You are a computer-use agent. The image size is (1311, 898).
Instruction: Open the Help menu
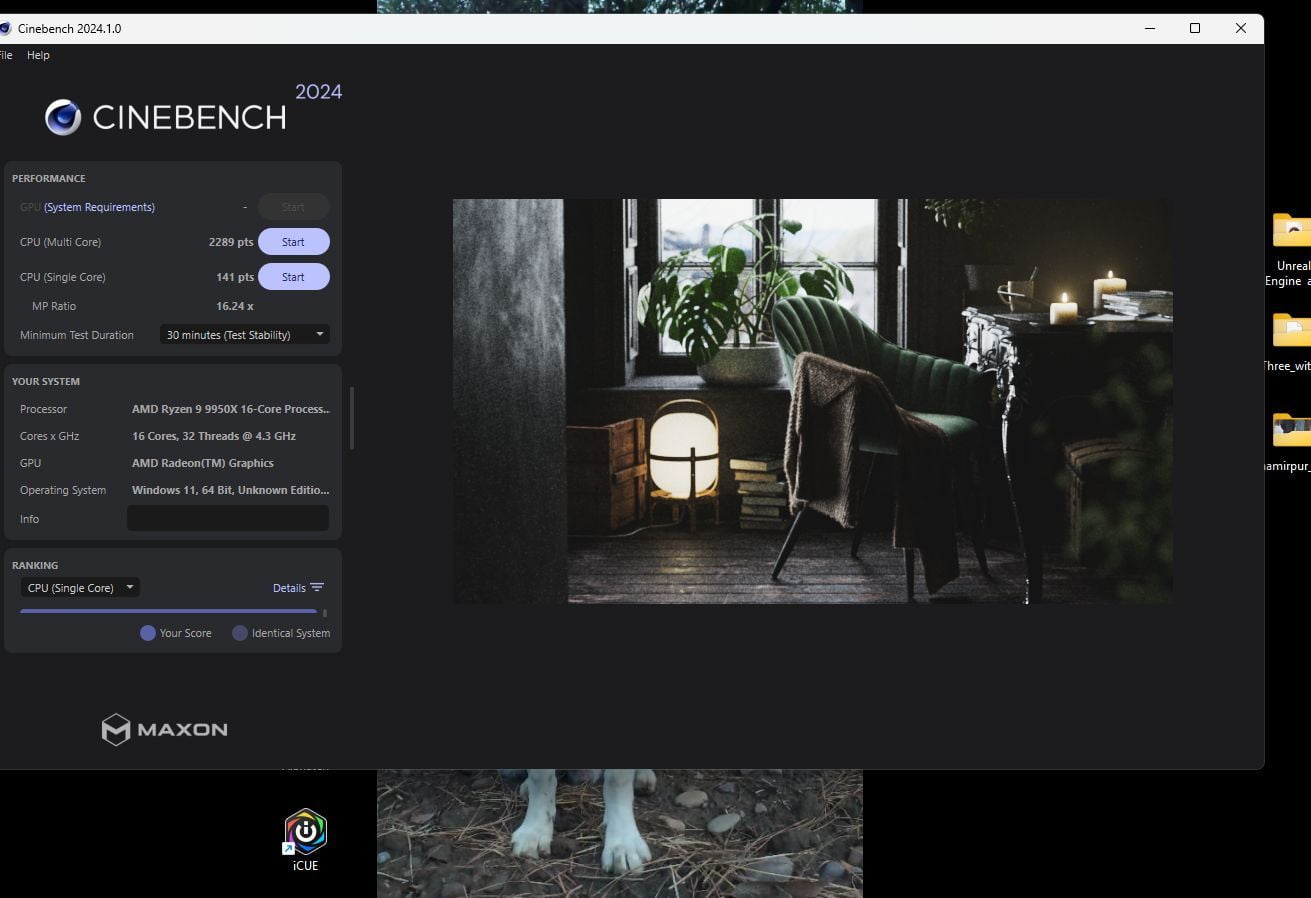point(38,55)
